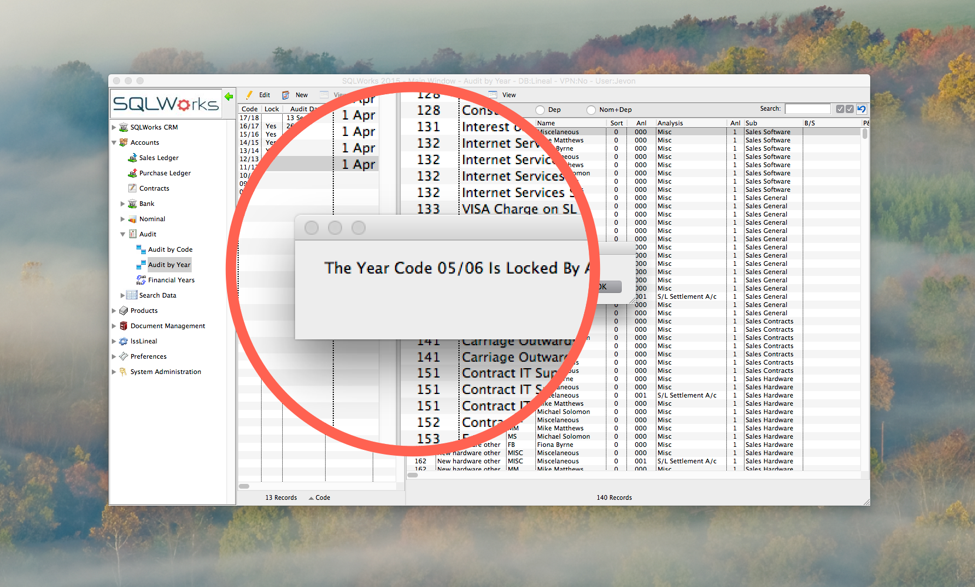
Task: Click the Edit pencil icon in toolbar
Action: tap(250, 95)
